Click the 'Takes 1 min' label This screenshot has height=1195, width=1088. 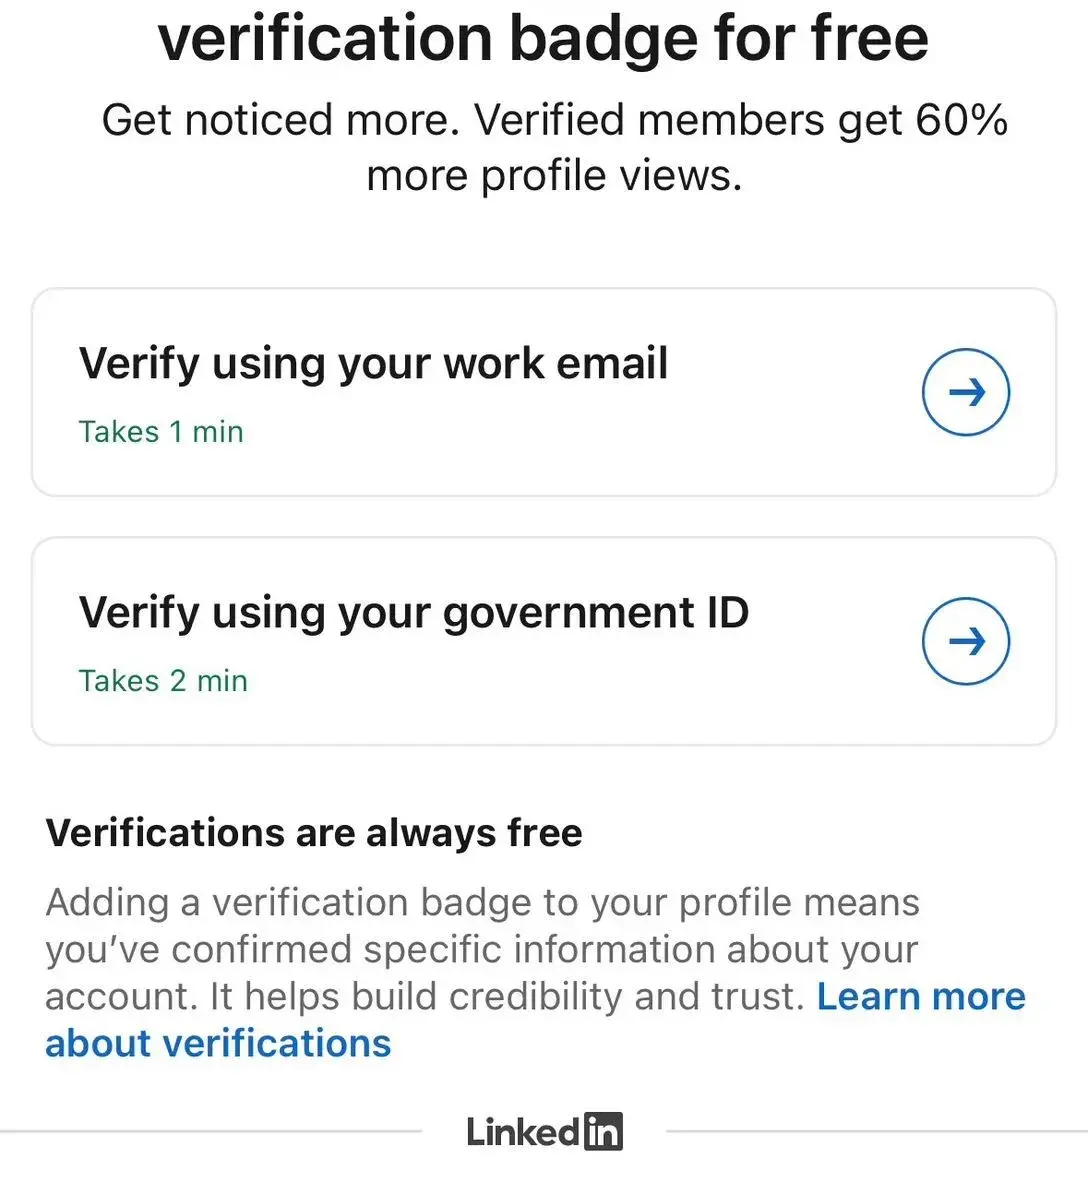161,431
